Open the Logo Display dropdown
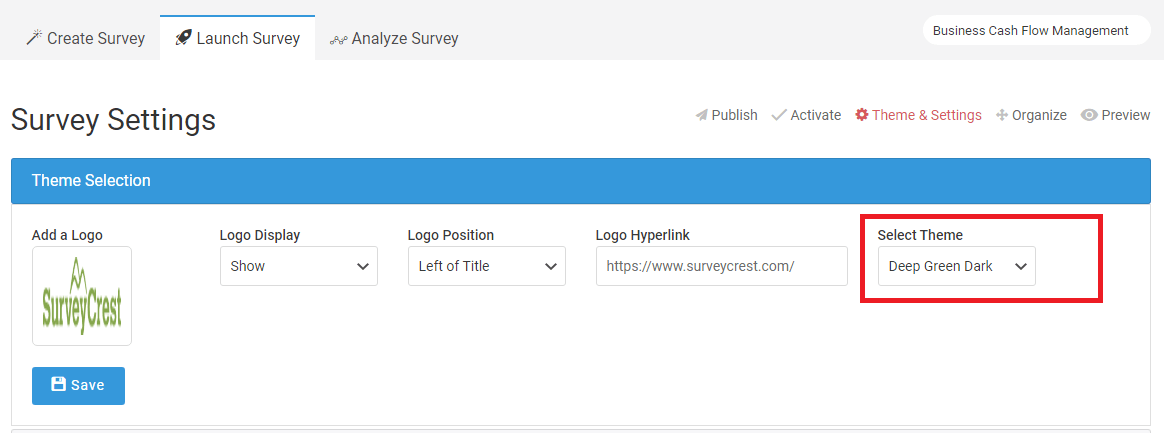The width and height of the screenshot is (1164, 433). point(298,266)
